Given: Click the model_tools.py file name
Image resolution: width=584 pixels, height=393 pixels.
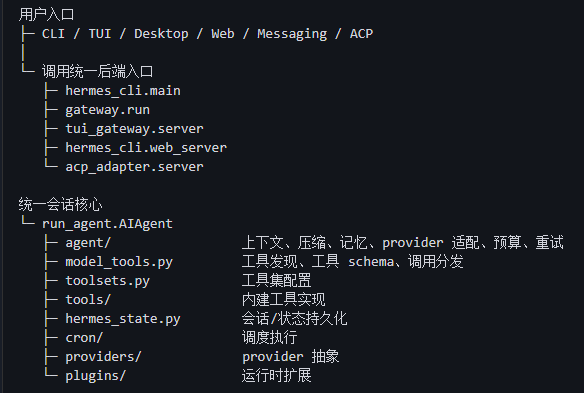Looking at the screenshot, I should [119, 262].
